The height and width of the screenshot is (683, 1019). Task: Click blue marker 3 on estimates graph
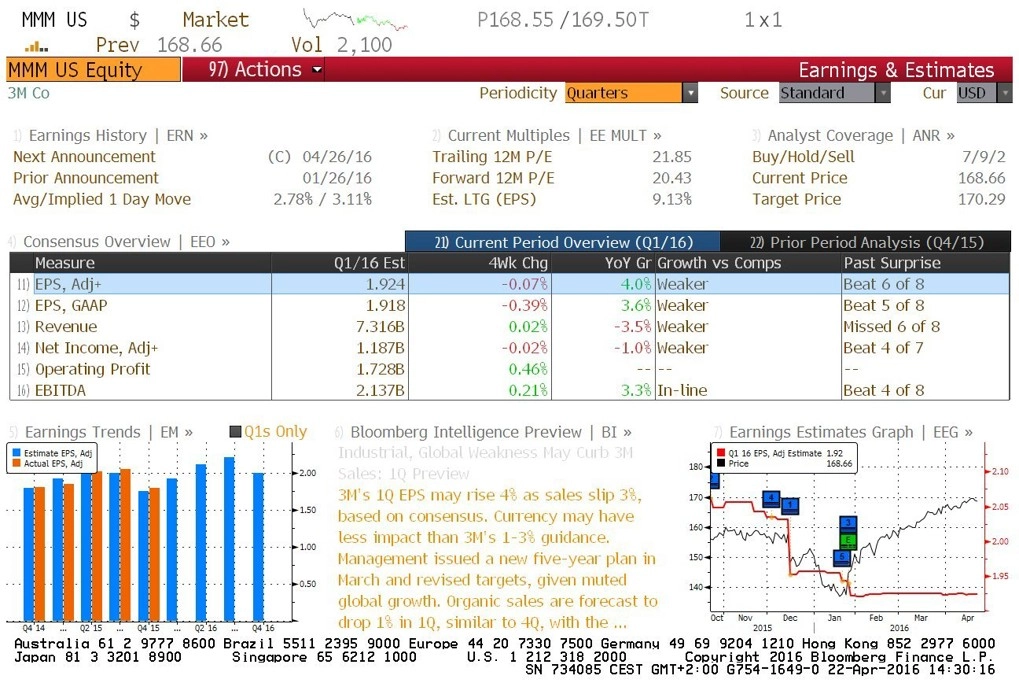[x=848, y=523]
